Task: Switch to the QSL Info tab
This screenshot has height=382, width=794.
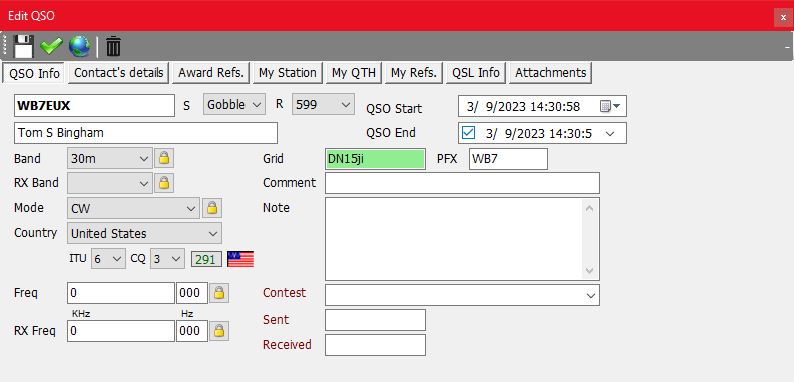Action: coord(476,72)
